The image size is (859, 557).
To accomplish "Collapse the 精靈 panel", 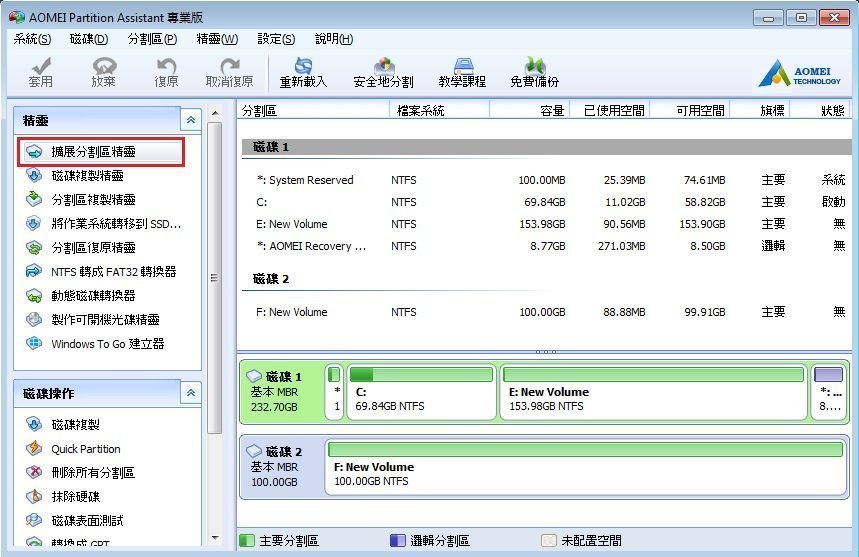I will tap(191, 119).
